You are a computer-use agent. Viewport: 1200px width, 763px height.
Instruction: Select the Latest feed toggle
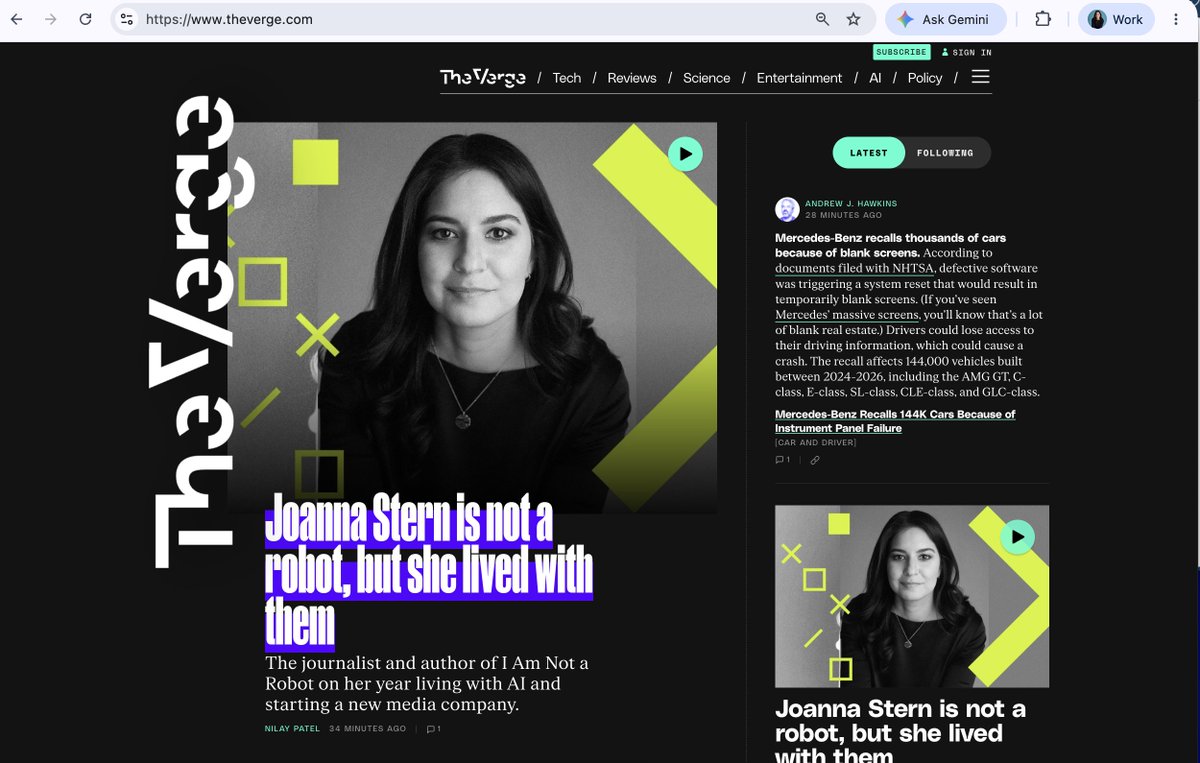[868, 153]
